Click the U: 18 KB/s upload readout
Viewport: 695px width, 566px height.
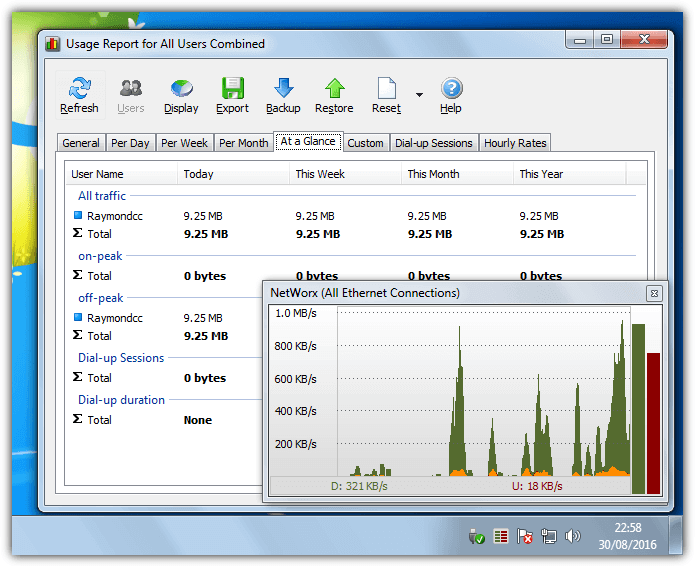point(537,486)
